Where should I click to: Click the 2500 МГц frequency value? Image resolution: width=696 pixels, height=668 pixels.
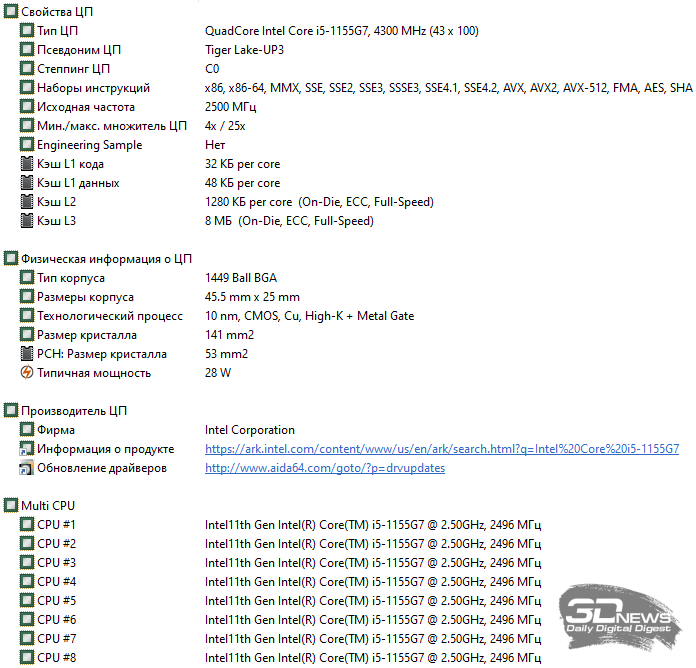point(230,107)
